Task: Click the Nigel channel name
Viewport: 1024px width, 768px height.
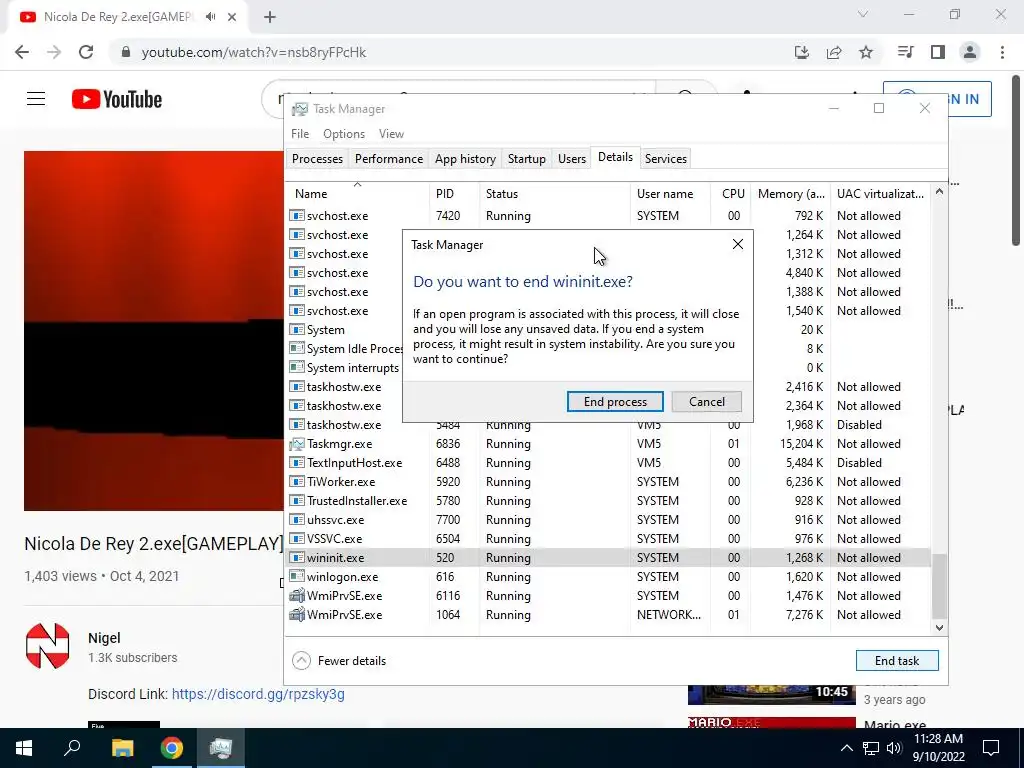Action: tap(104, 638)
